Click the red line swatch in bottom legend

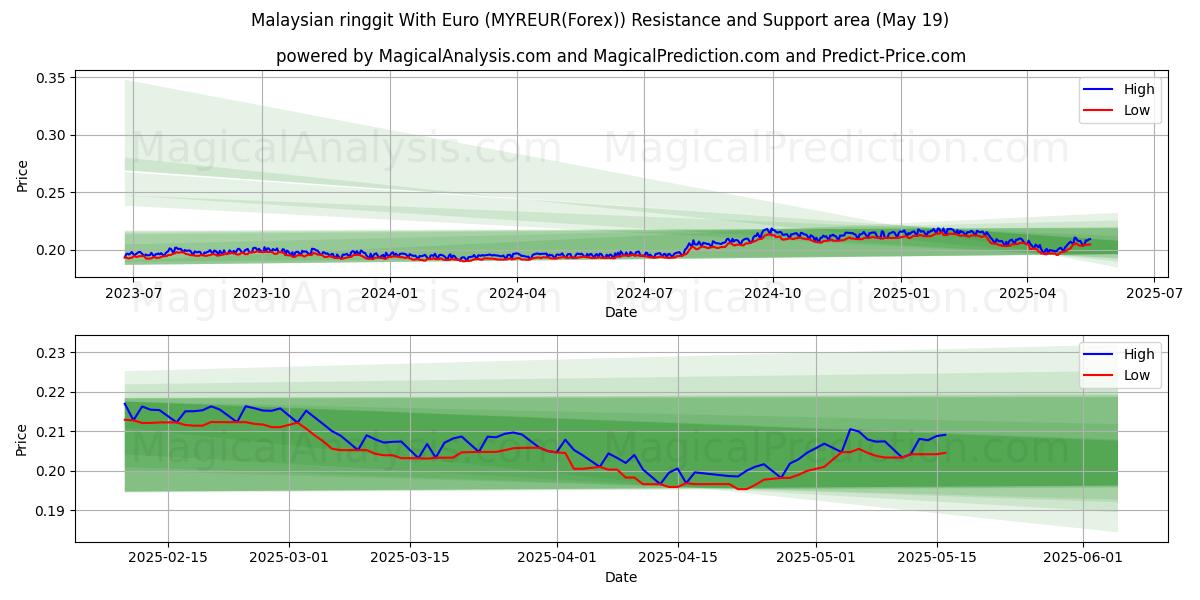(1099, 376)
